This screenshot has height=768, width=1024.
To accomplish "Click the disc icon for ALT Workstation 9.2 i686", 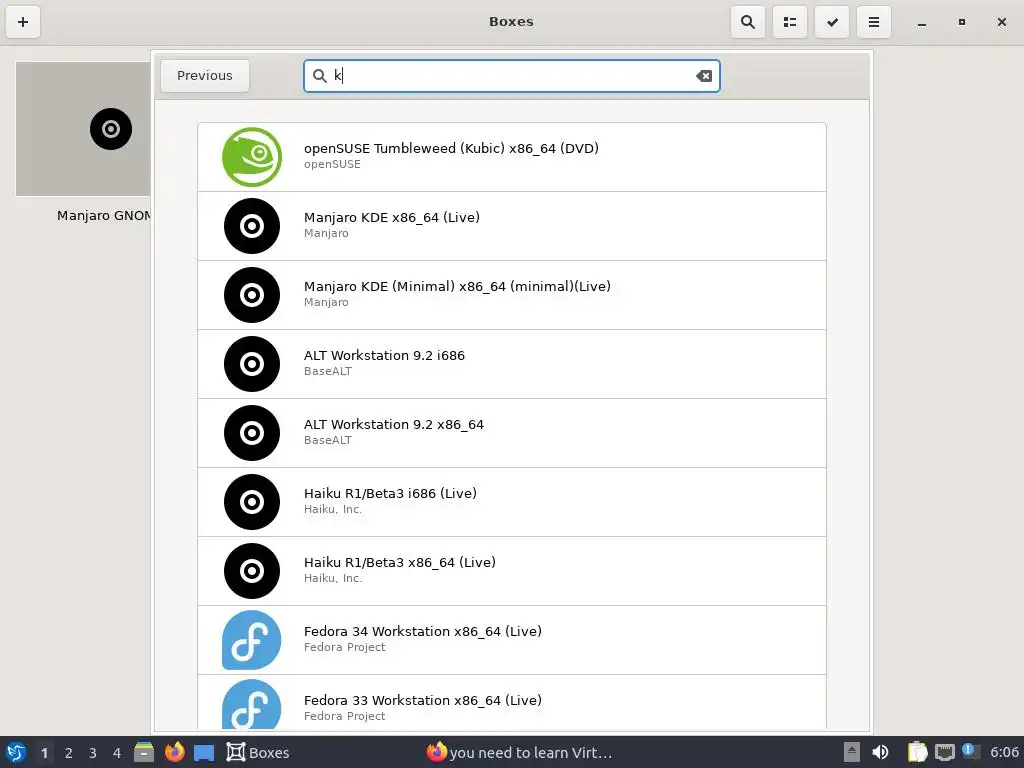I will tap(251, 364).
